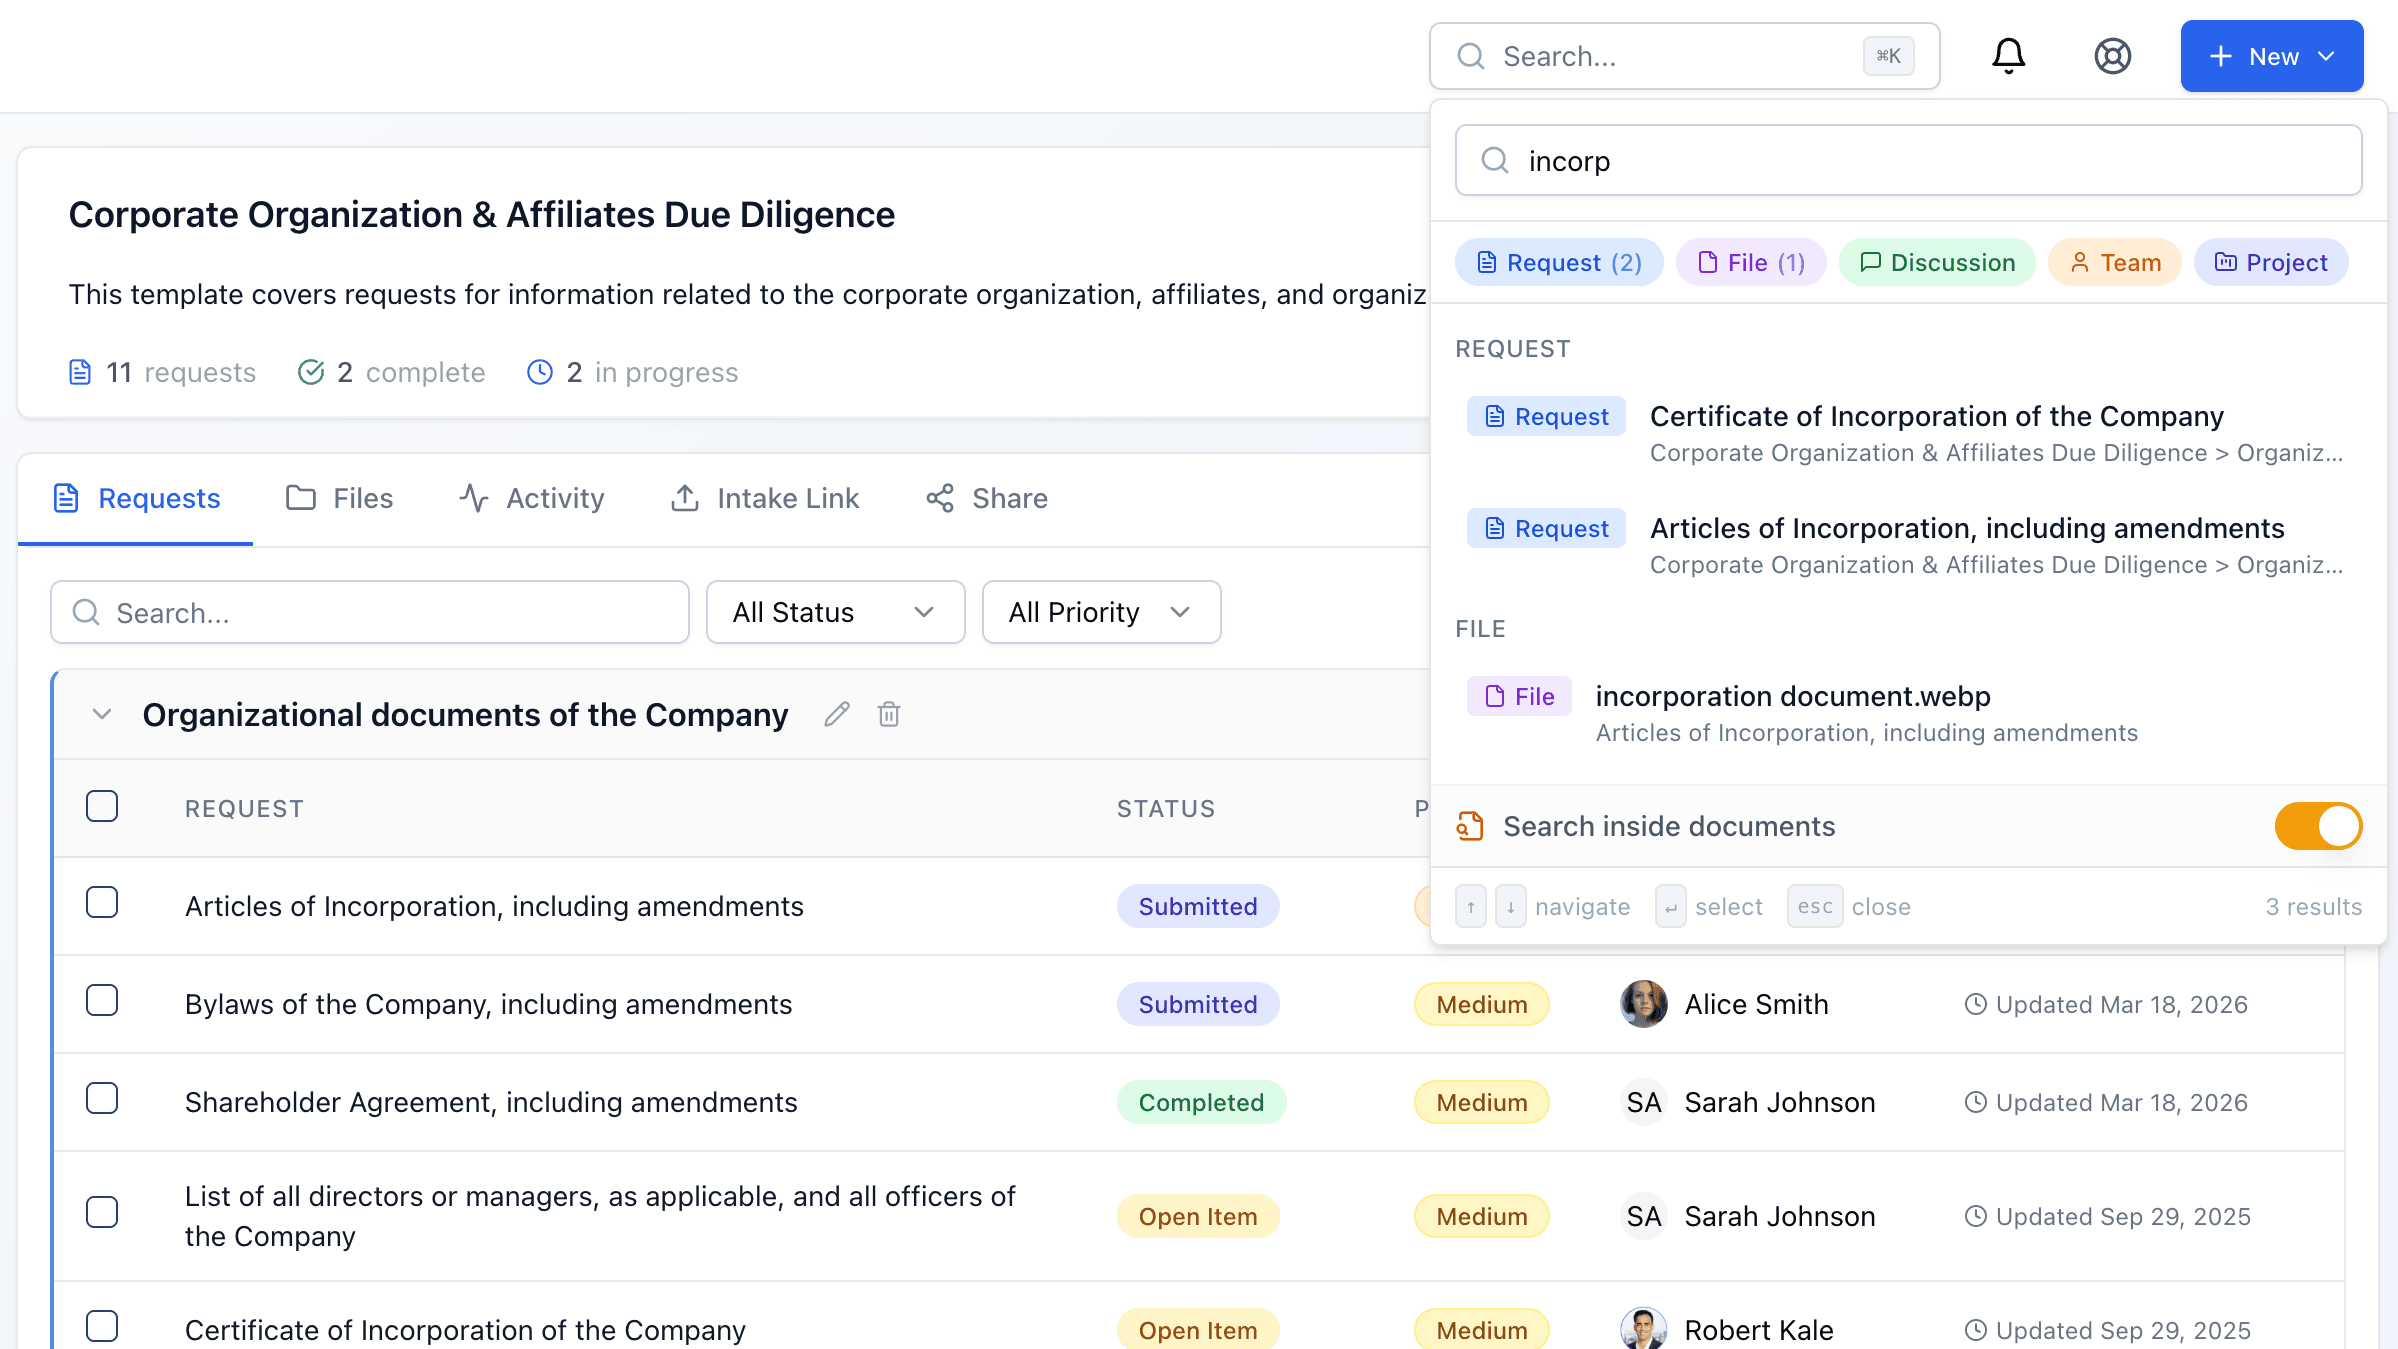2398x1349 pixels.
Task: Edit the Organizational documents section name
Action: click(x=837, y=714)
